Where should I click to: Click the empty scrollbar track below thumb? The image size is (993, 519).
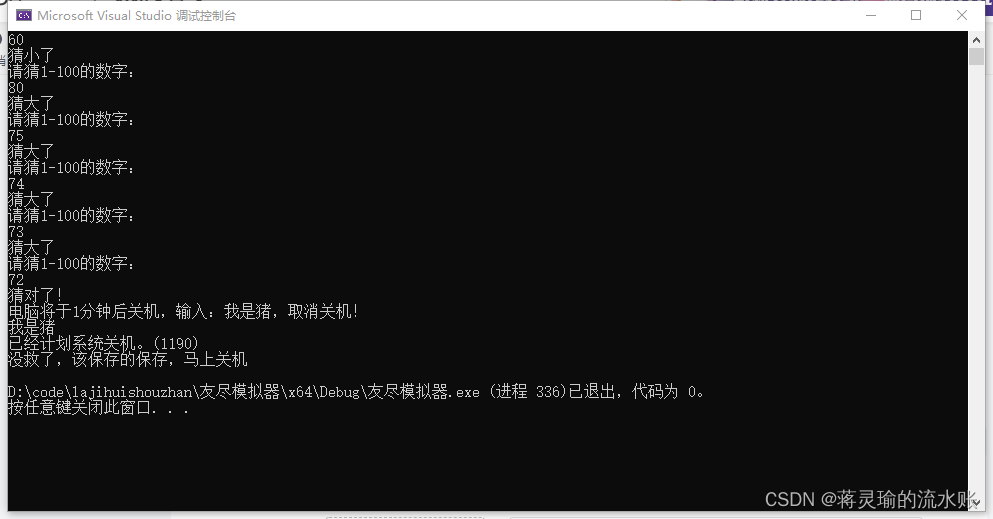(x=976, y=278)
